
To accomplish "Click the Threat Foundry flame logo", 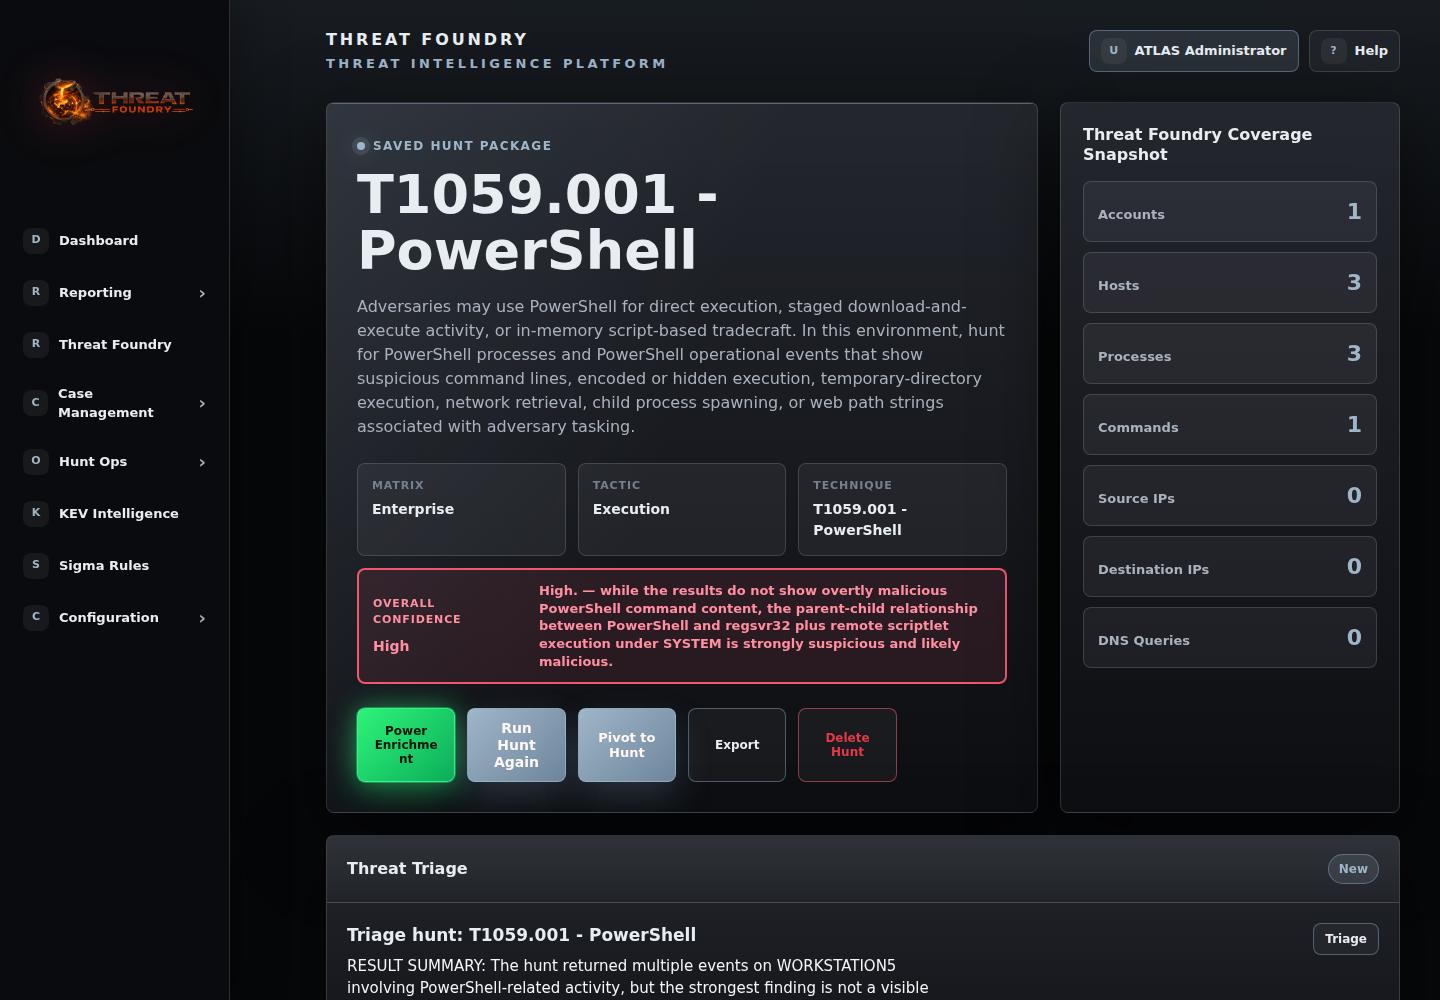I will point(115,102).
